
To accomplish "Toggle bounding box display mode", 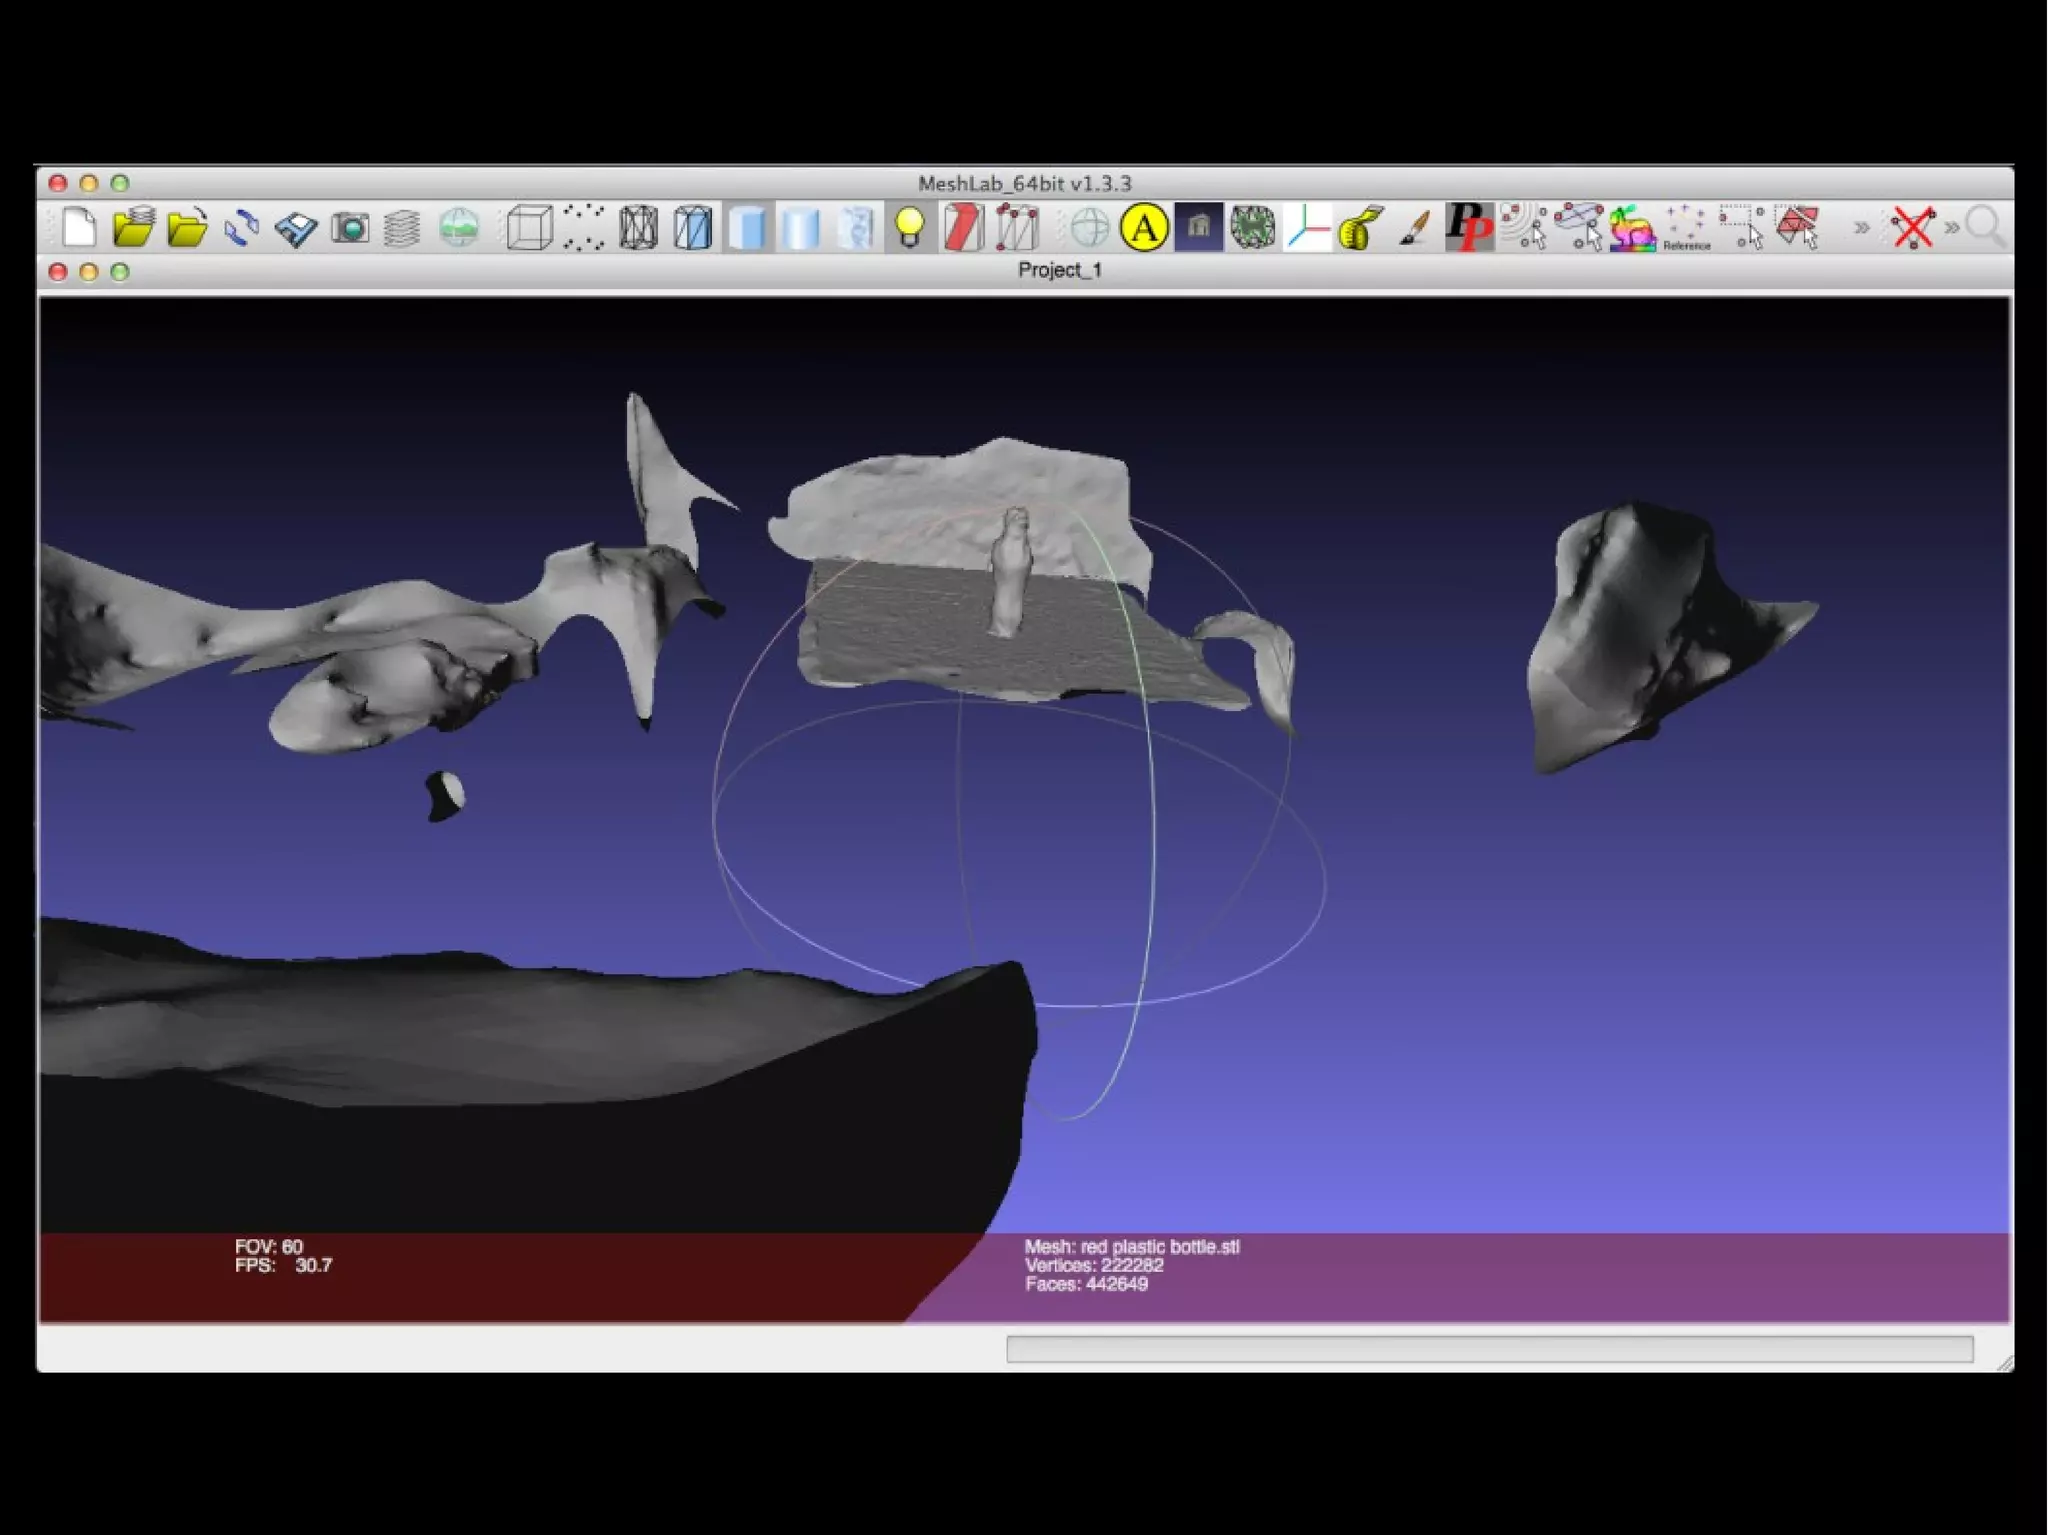I will click(x=529, y=228).
